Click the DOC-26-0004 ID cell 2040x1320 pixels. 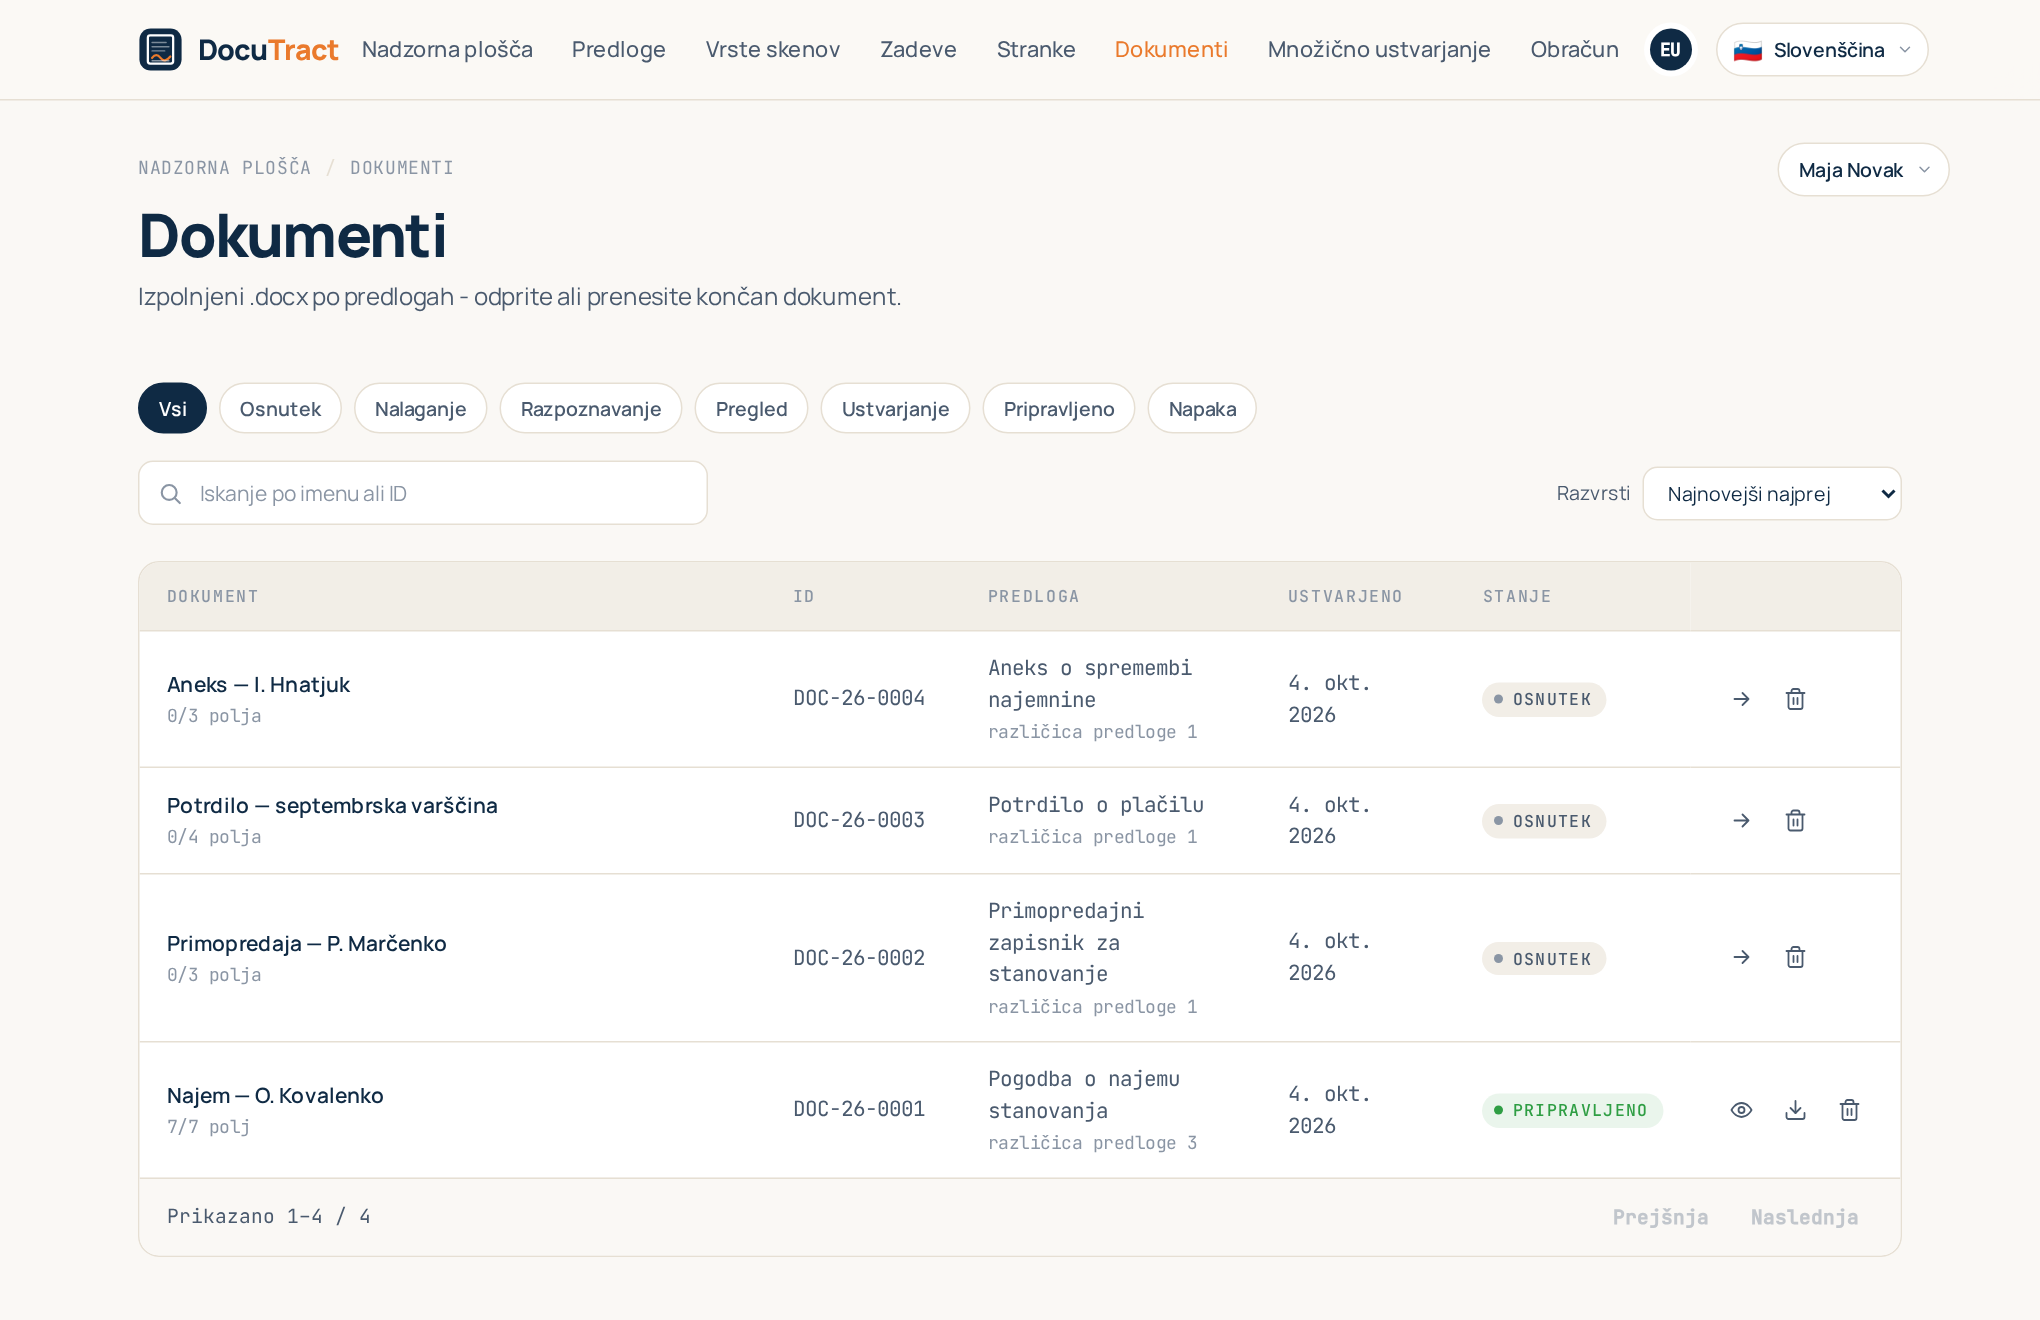pos(859,698)
